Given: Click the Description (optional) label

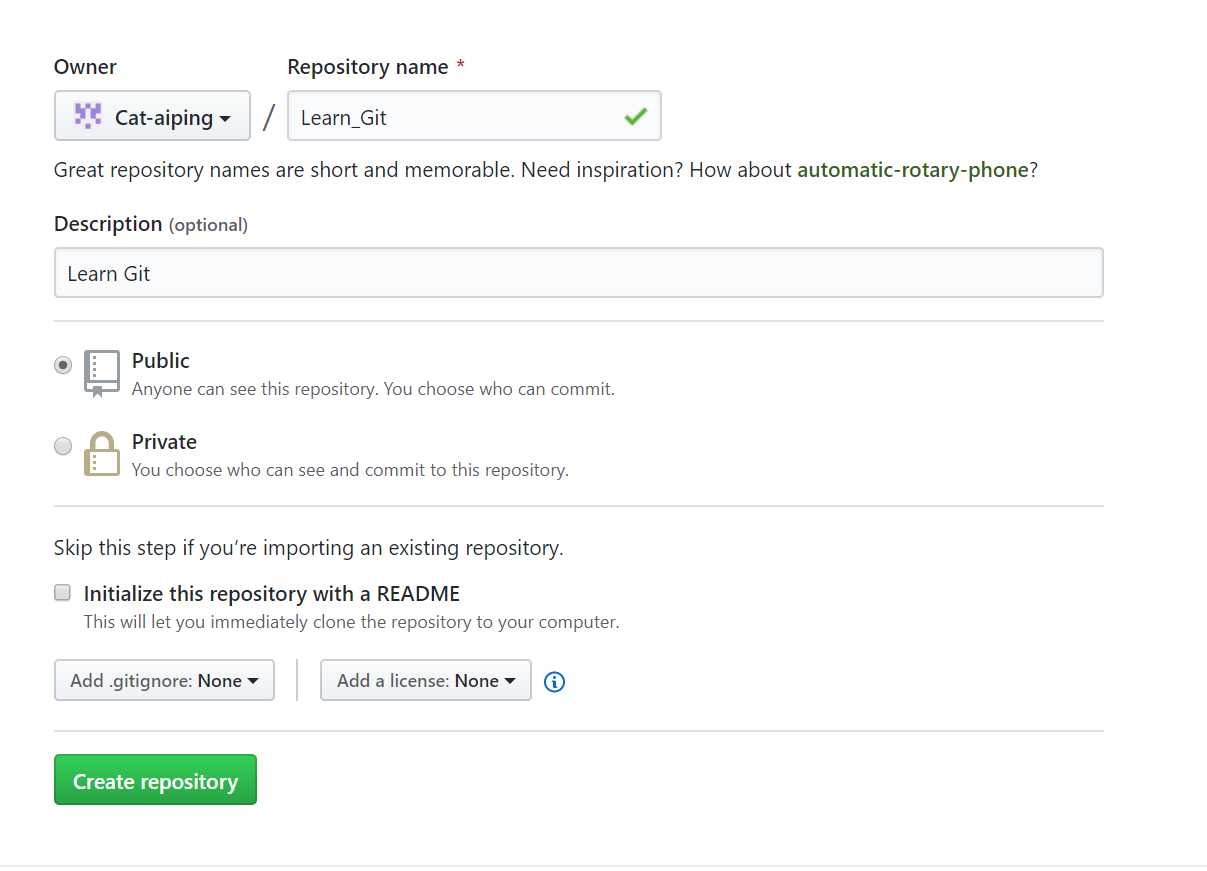Looking at the screenshot, I should tap(151, 224).
